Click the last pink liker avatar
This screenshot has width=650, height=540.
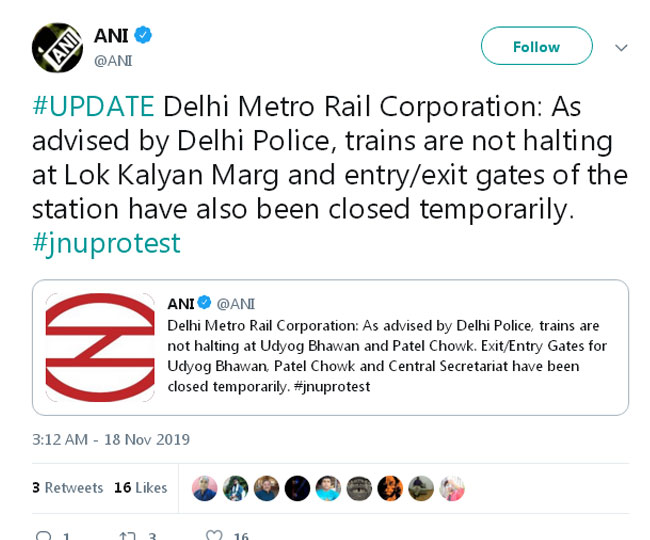(x=452, y=488)
